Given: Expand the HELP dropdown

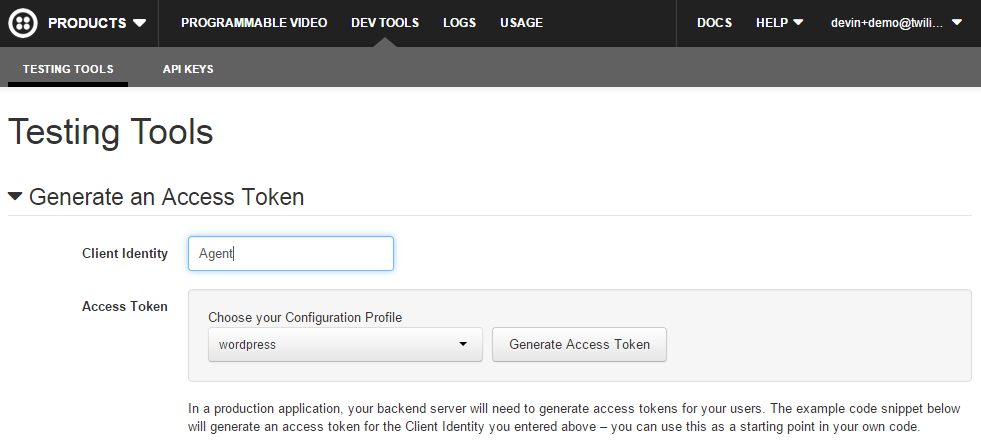Looking at the screenshot, I should point(780,23).
